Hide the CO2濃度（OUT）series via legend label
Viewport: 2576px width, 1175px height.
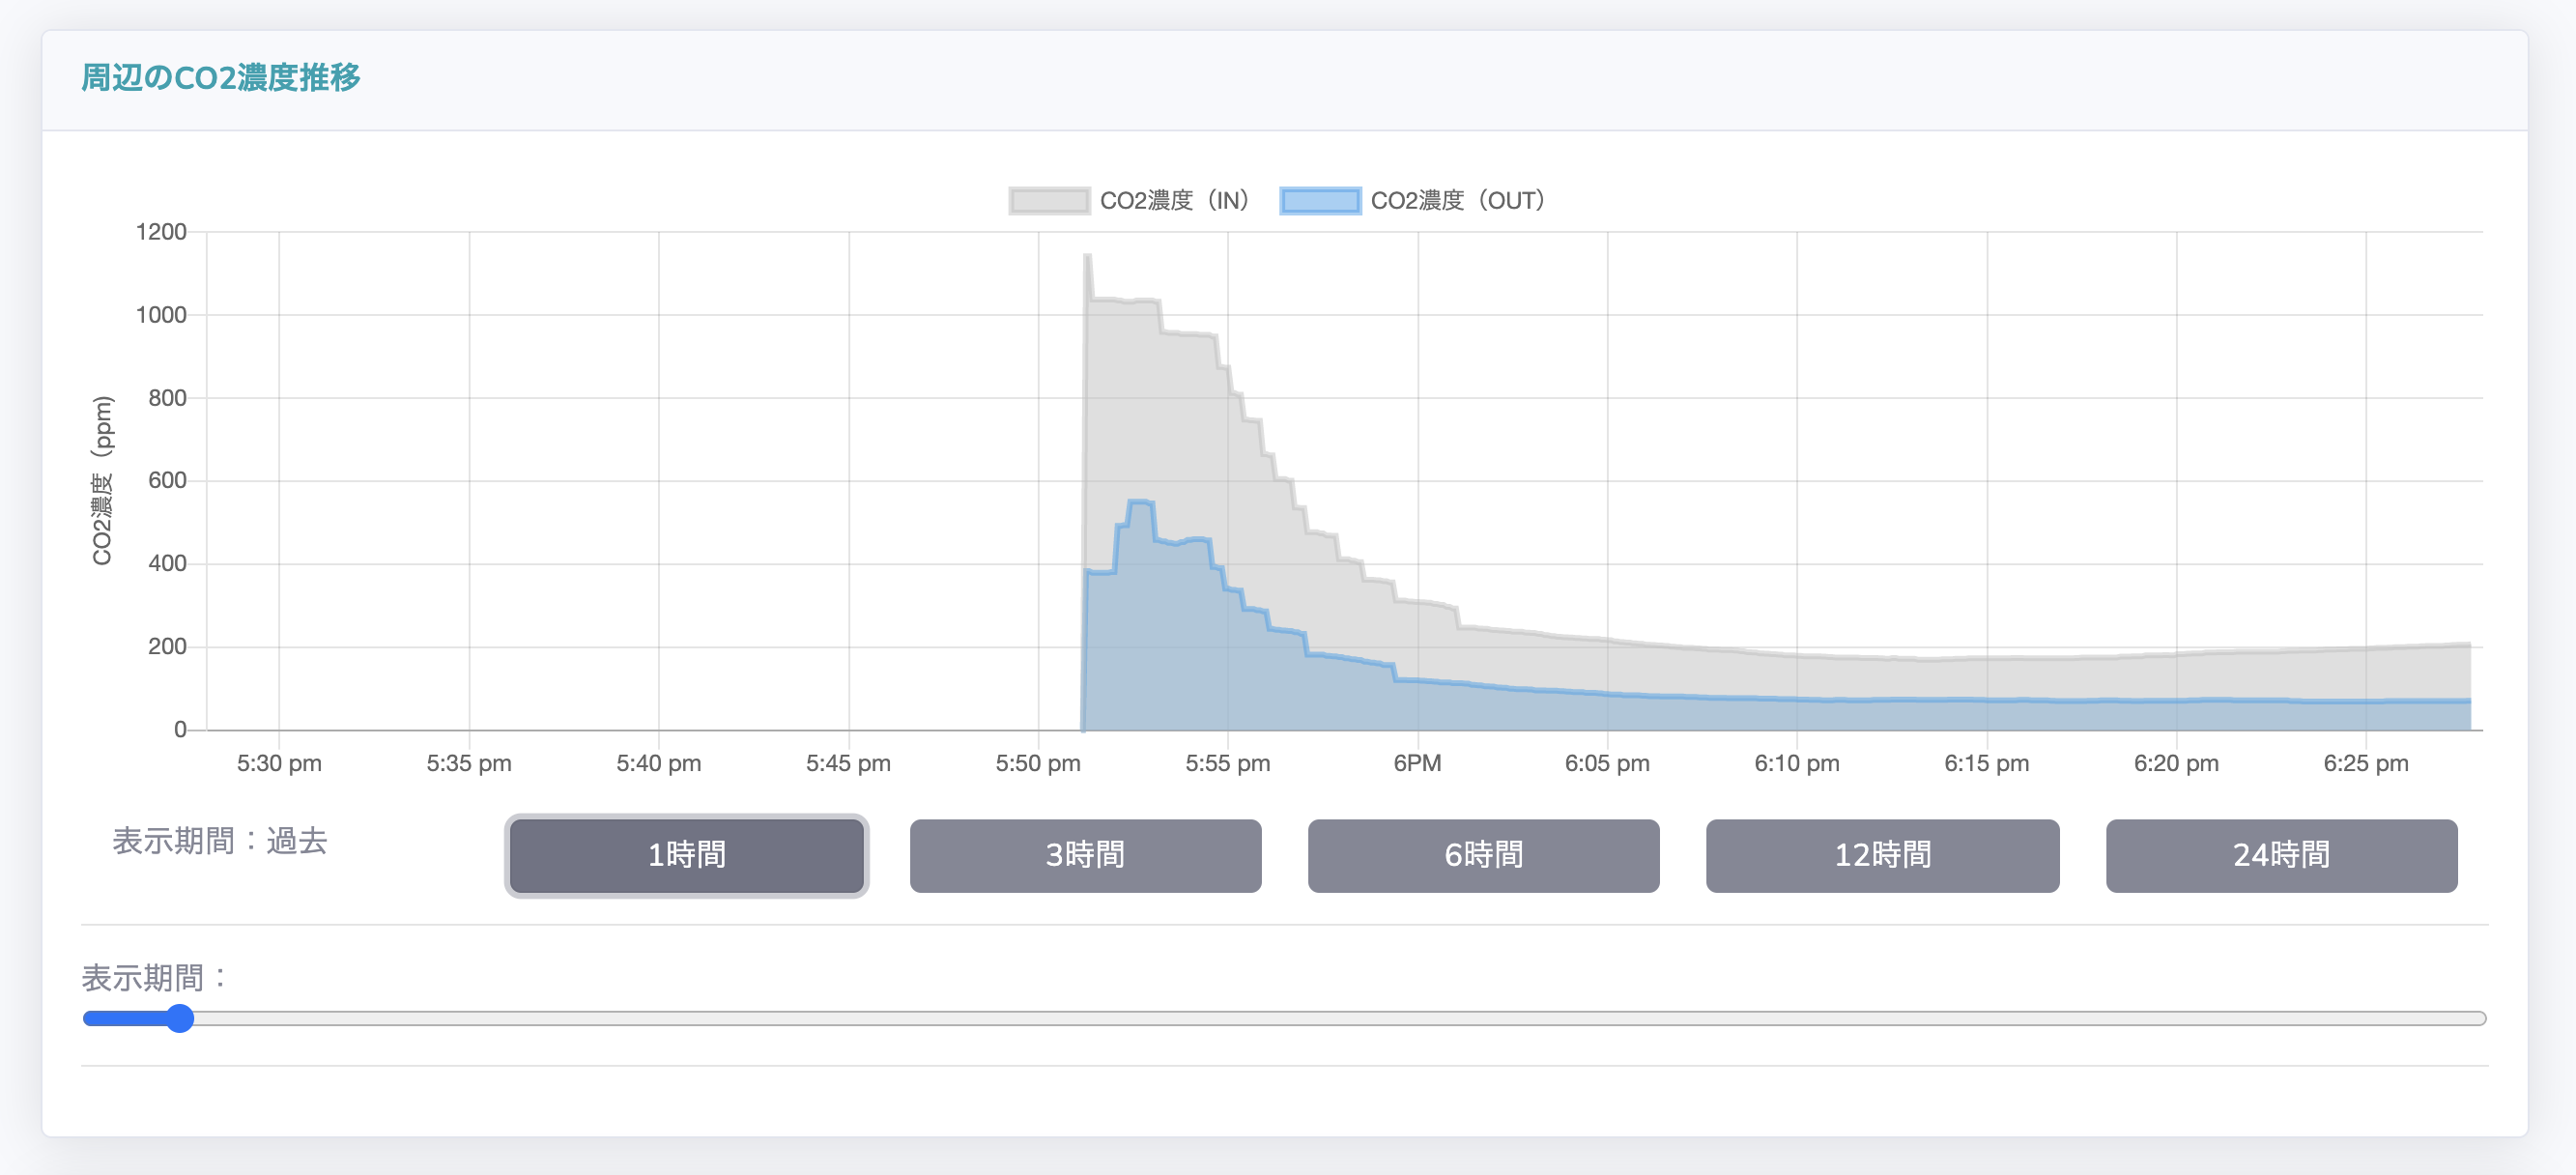click(1457, 201)
